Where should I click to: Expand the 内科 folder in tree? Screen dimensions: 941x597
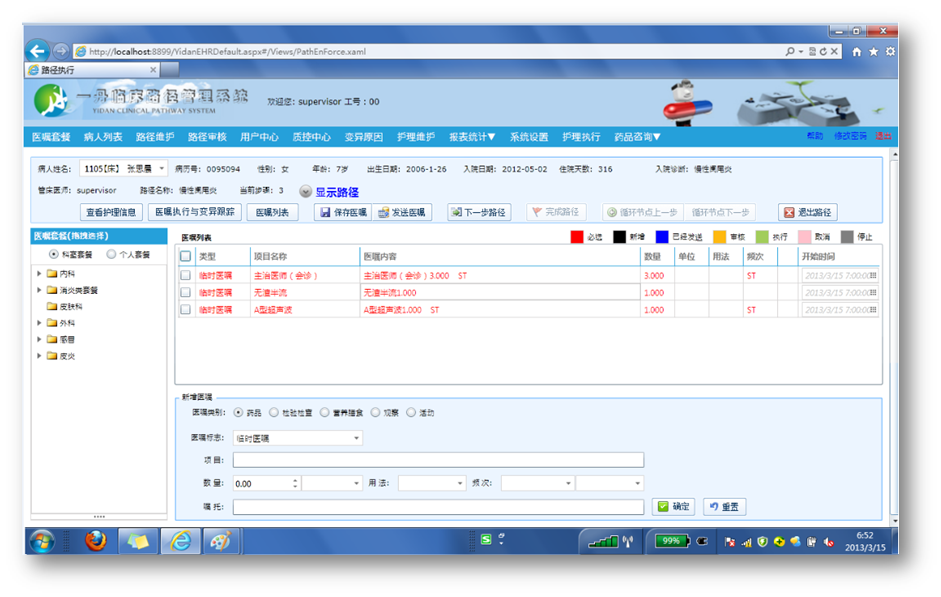[39, 273]
